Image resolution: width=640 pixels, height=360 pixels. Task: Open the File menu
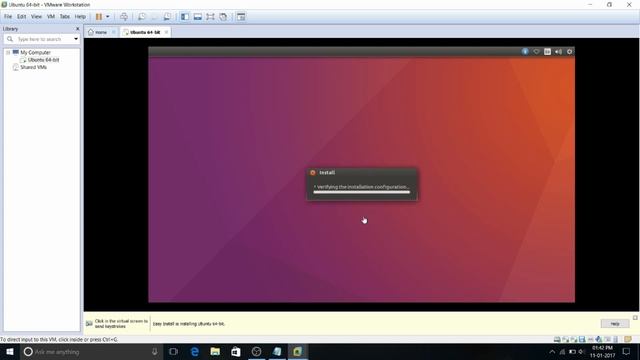(x=8, y=17)
